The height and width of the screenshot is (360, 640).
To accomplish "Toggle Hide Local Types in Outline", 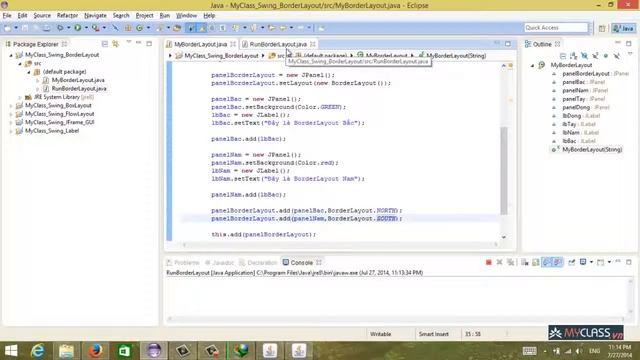I will [616, 56].
